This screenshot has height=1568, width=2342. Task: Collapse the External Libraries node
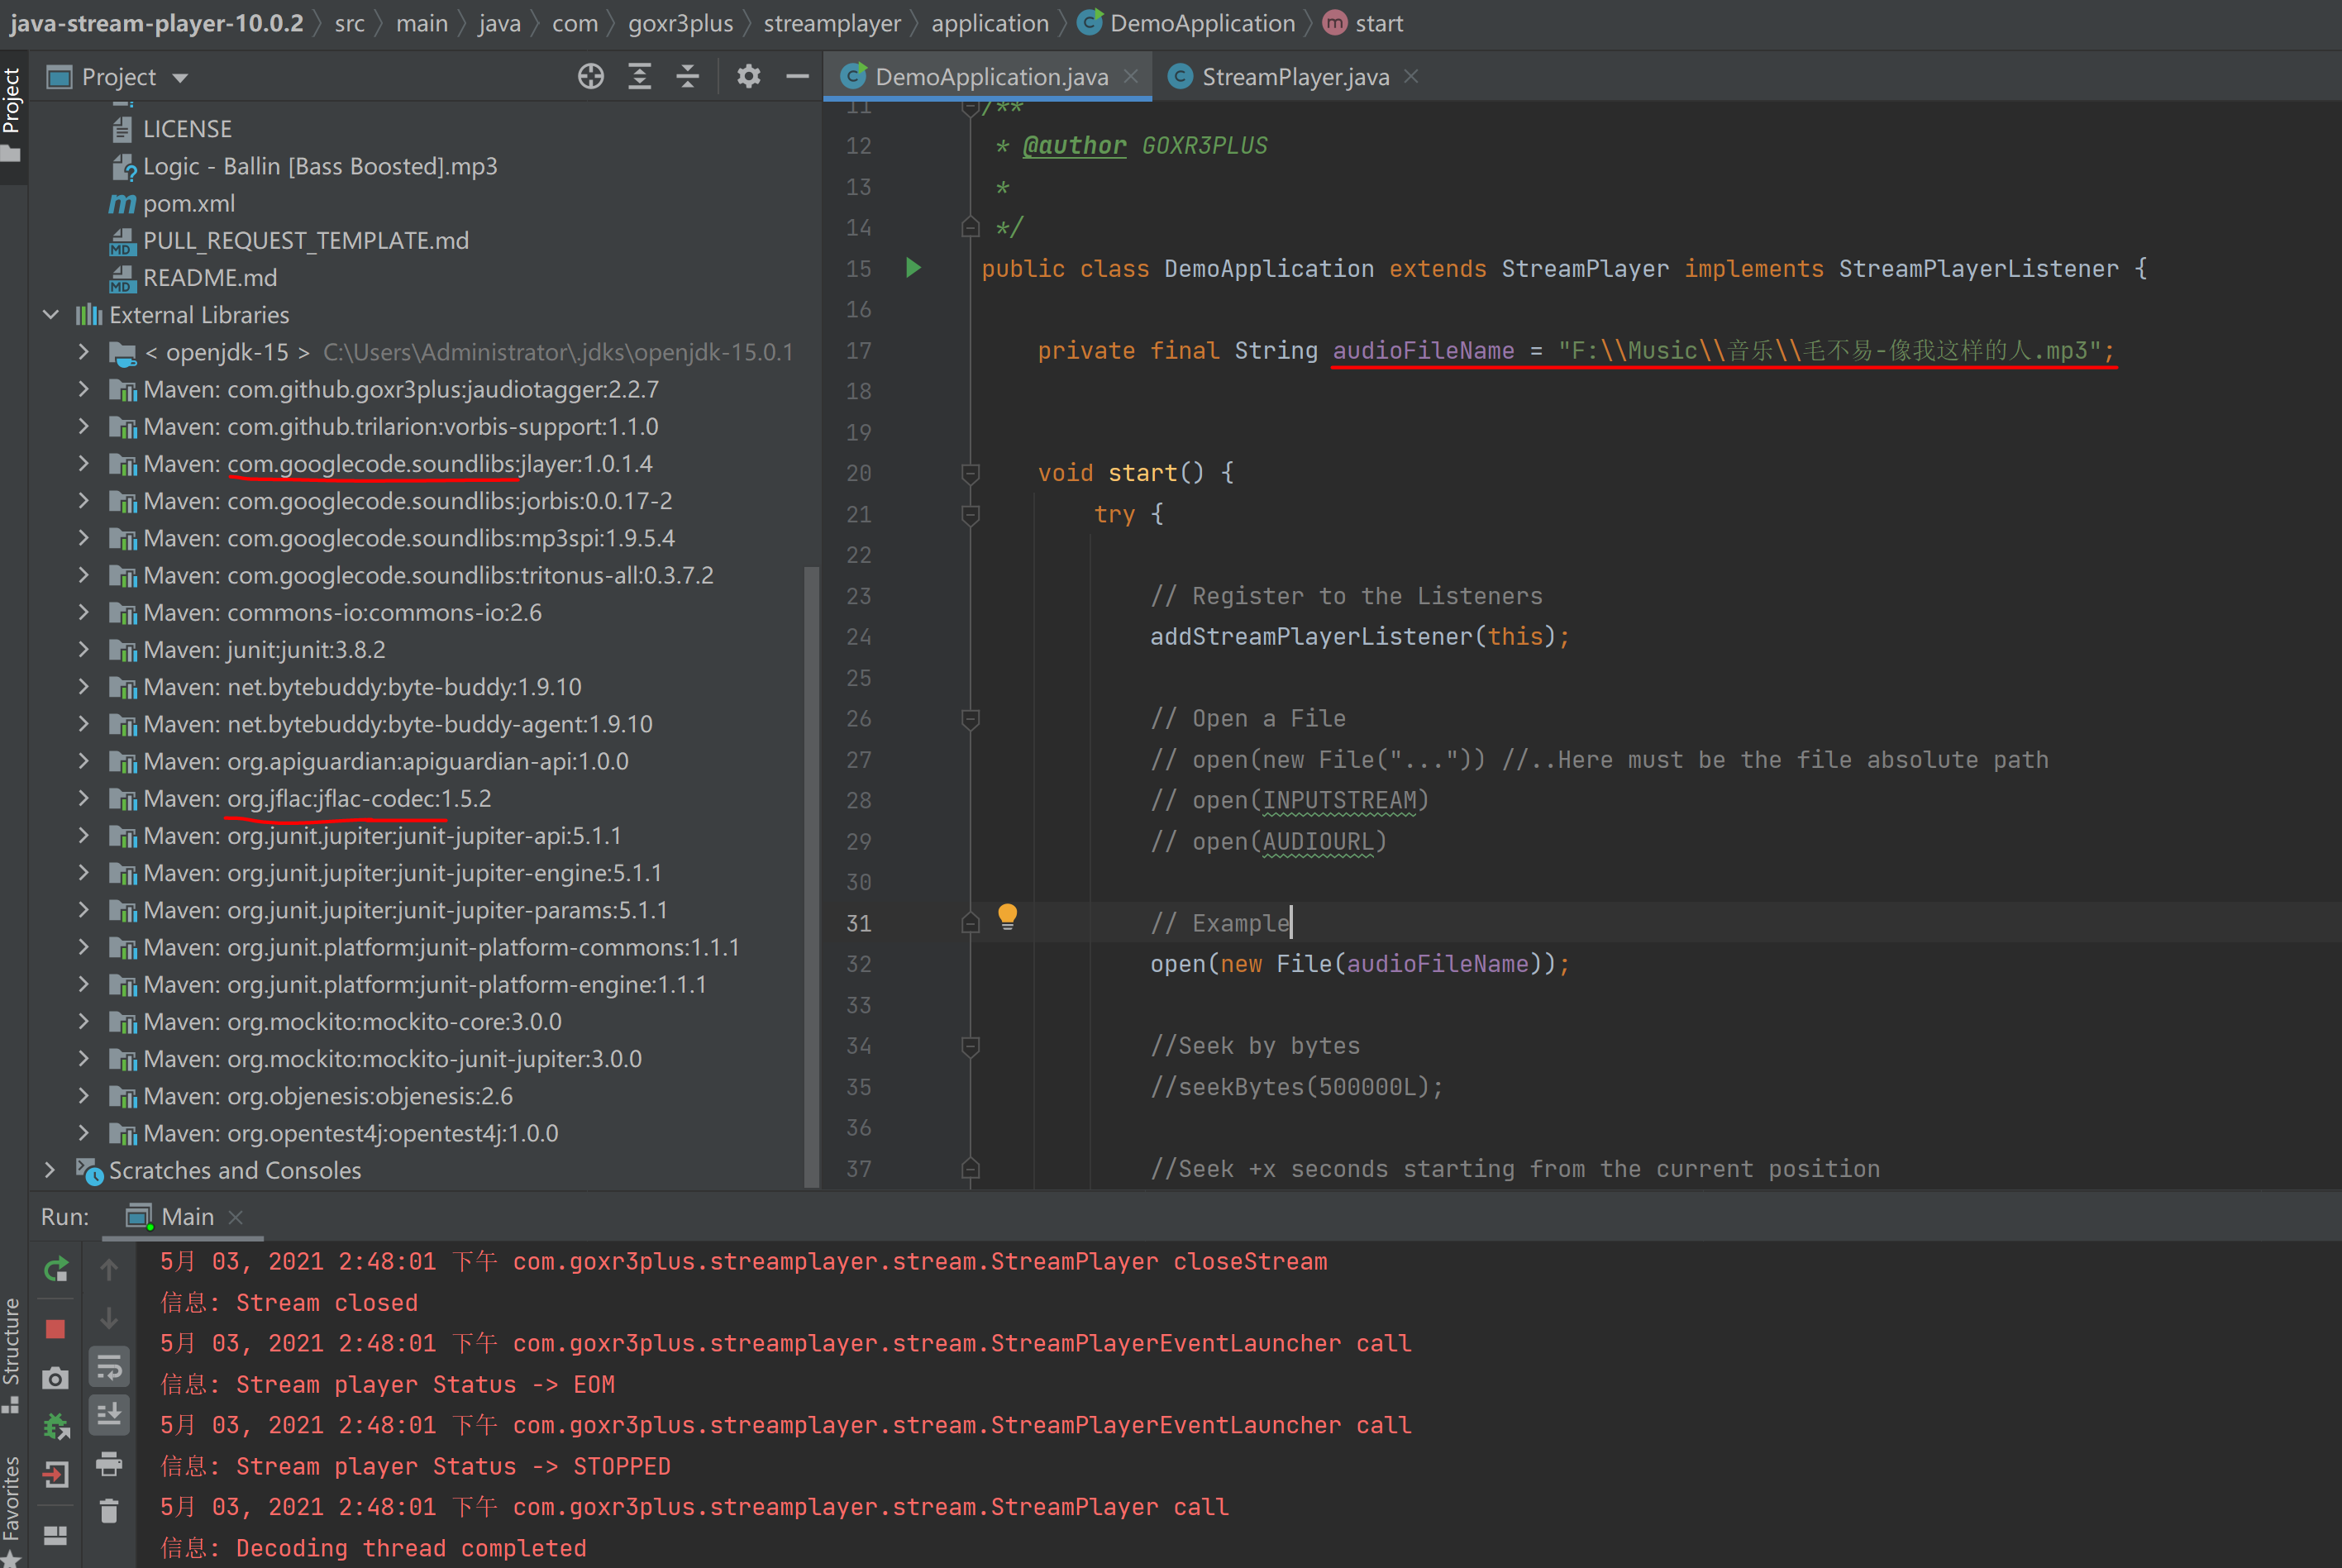51,315
